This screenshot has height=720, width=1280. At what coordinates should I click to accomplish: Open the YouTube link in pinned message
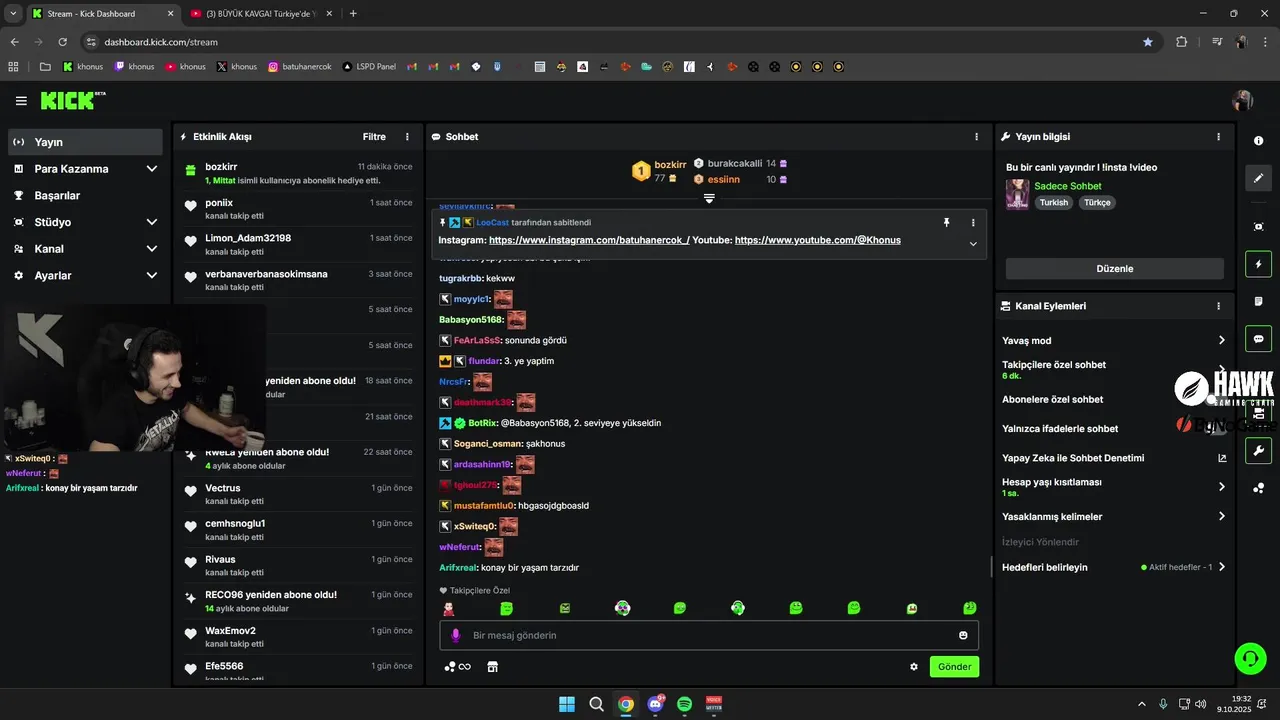click(817, 241)
